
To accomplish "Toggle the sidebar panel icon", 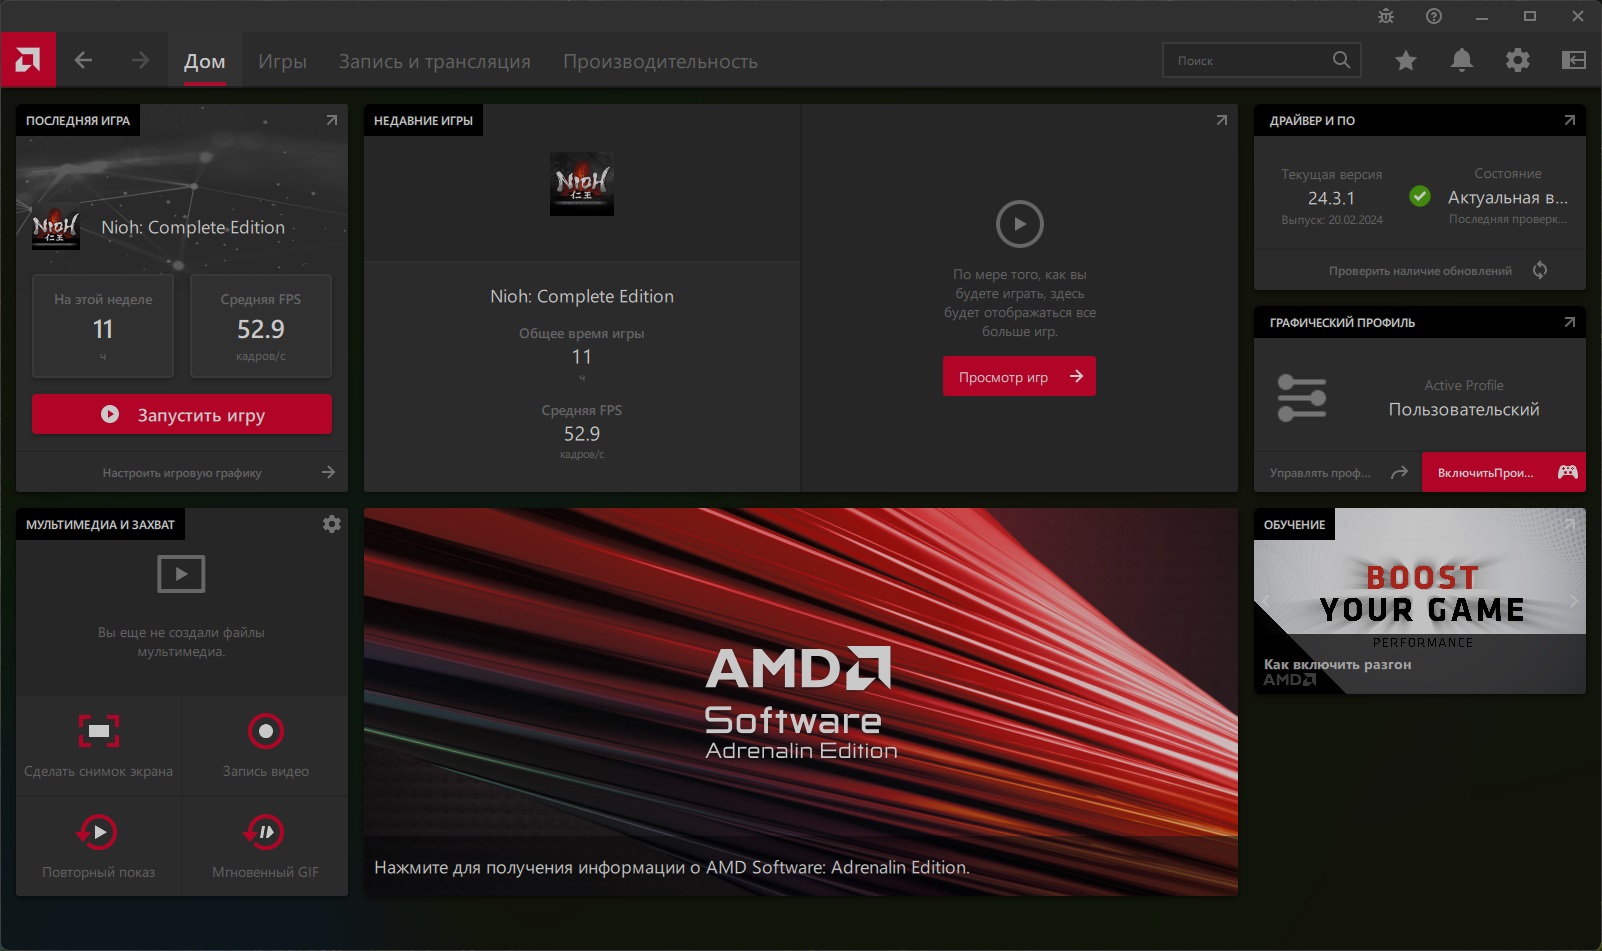I will 1574,61.
